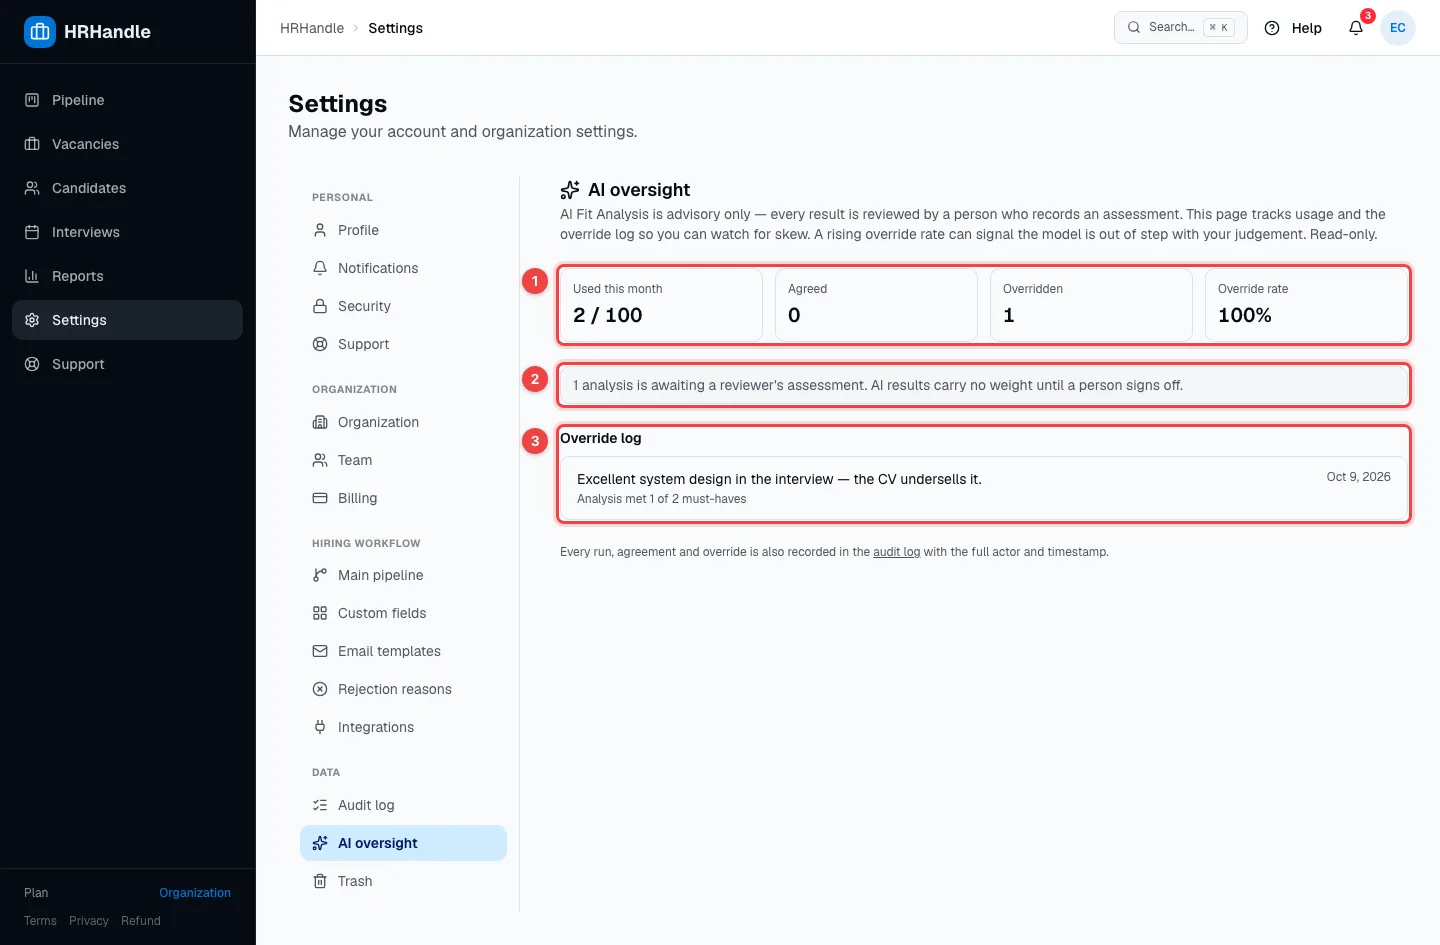Image resolution: width=1440 pixels, height=945 pixels.
Task: Click the Trash bin icon
Action: 320,881
